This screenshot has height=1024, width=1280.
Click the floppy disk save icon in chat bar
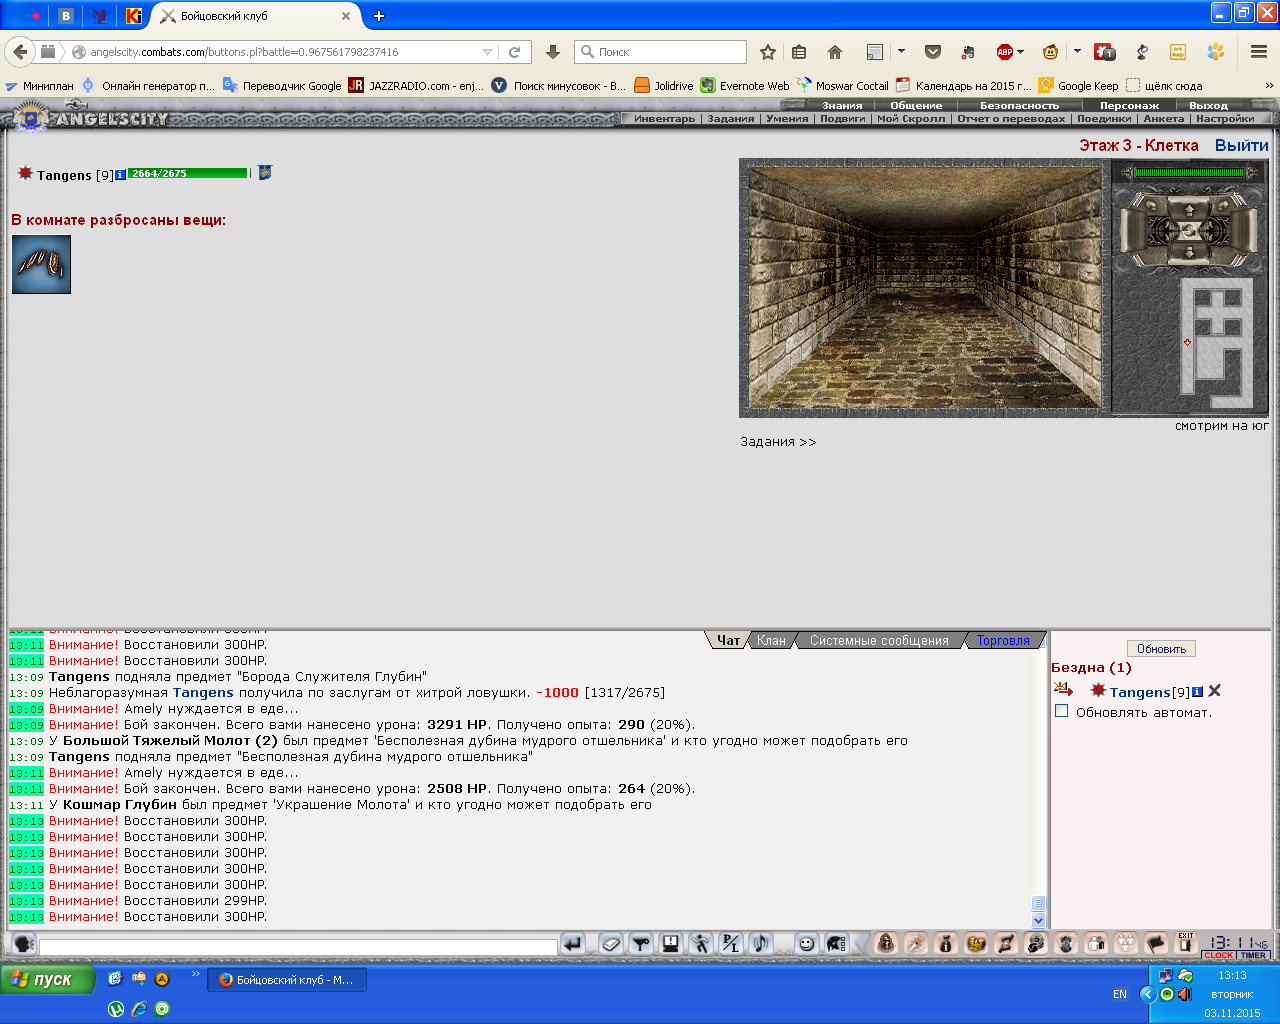pos(671,943)
